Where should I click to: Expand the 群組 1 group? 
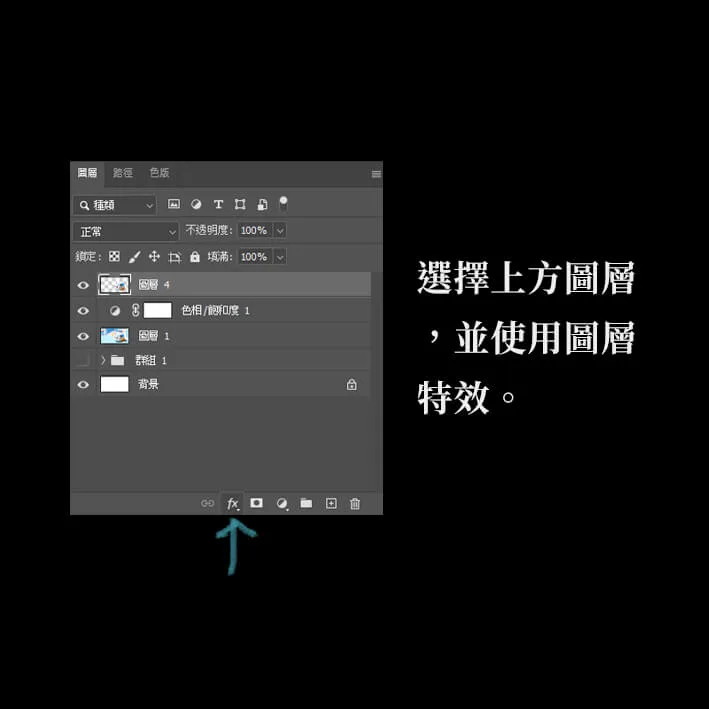point(103,360)
